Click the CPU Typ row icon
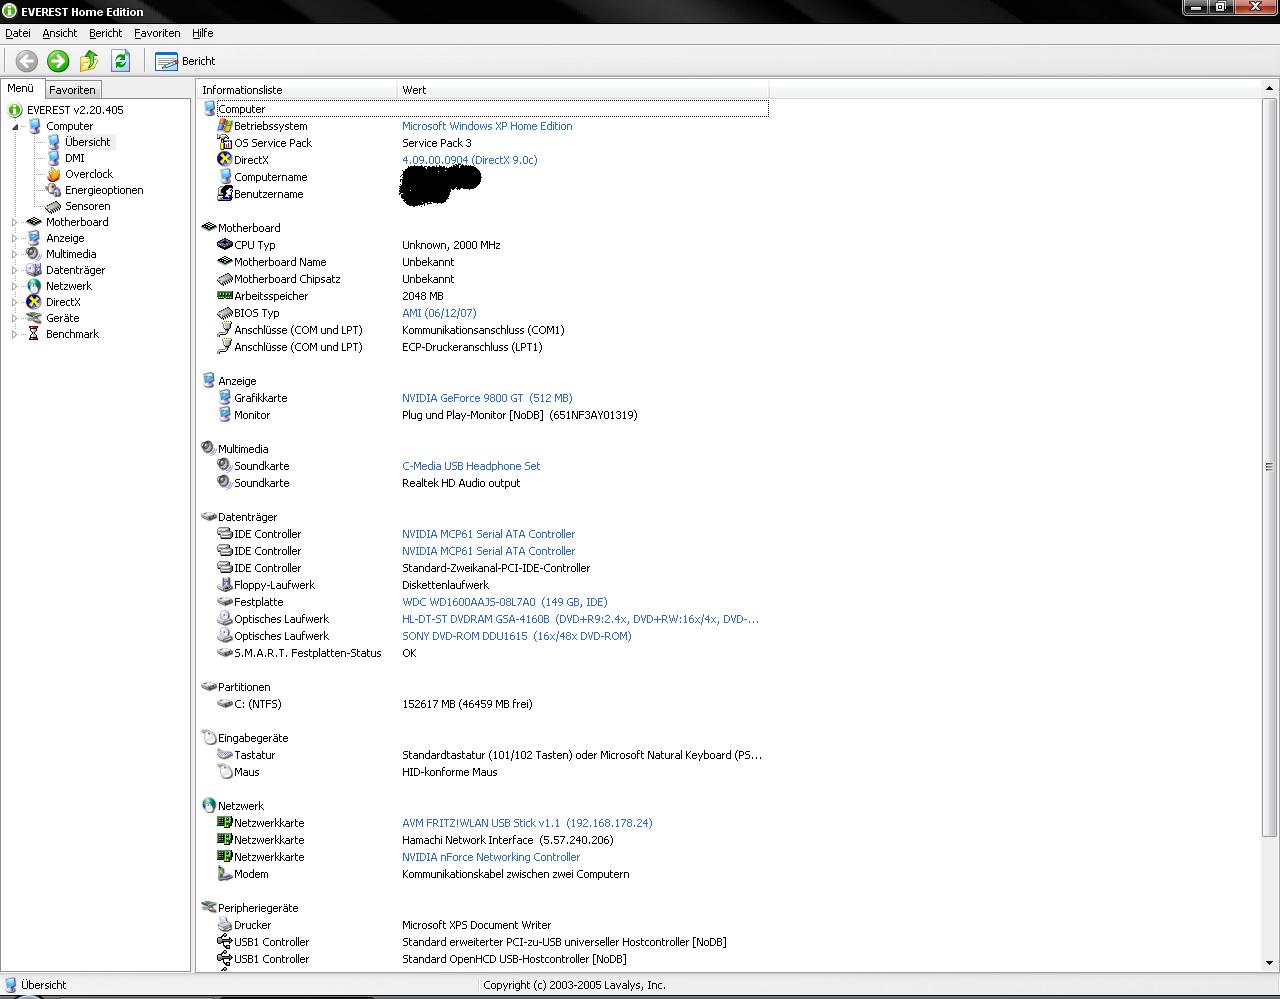This screenshot has width=1280, height=999. (225, 245)
